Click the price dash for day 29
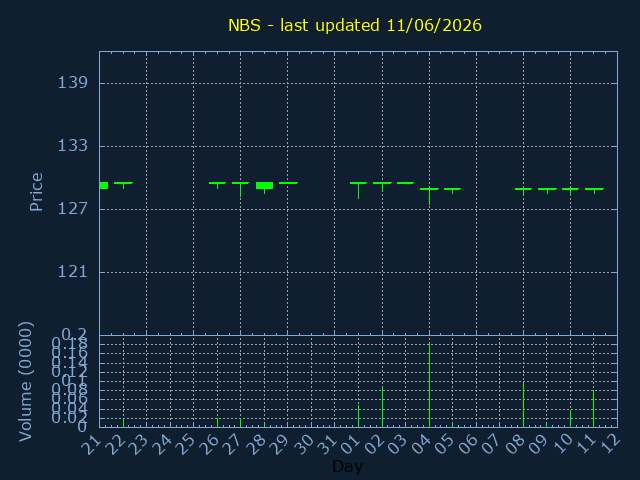 pyautogui.click(x=288, y=183)
